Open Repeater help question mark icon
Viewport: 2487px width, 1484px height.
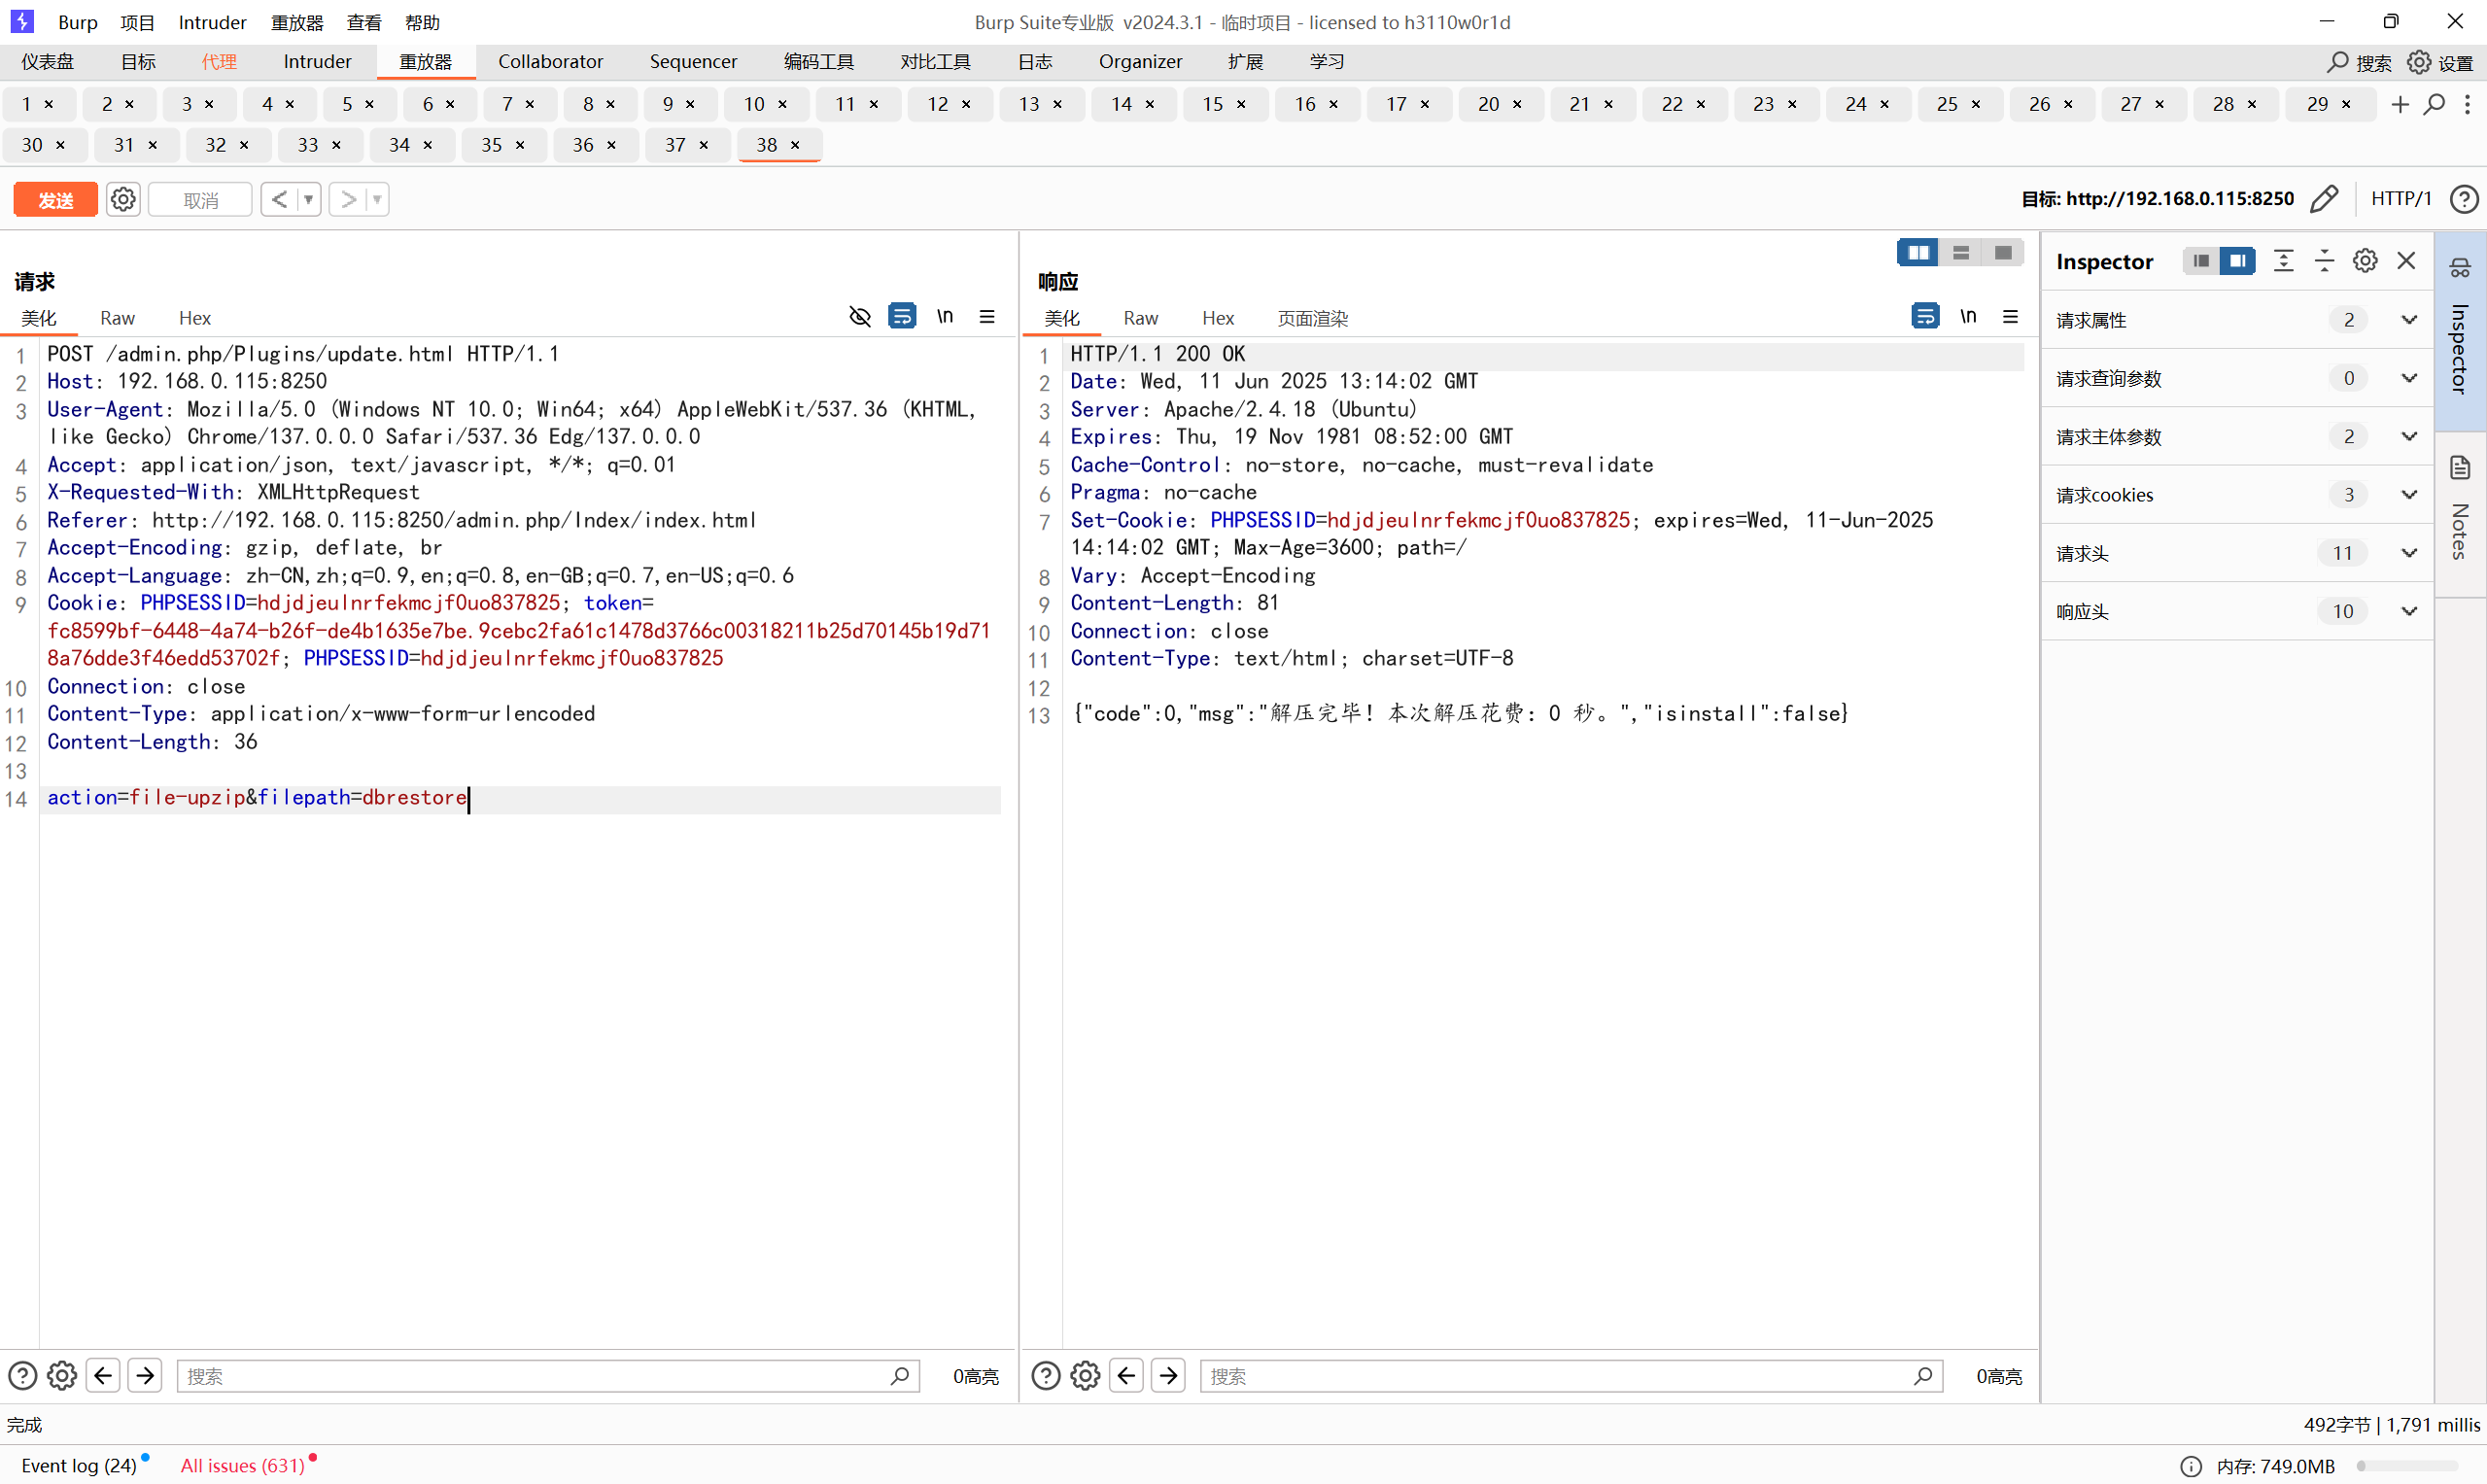point(2463,199)
